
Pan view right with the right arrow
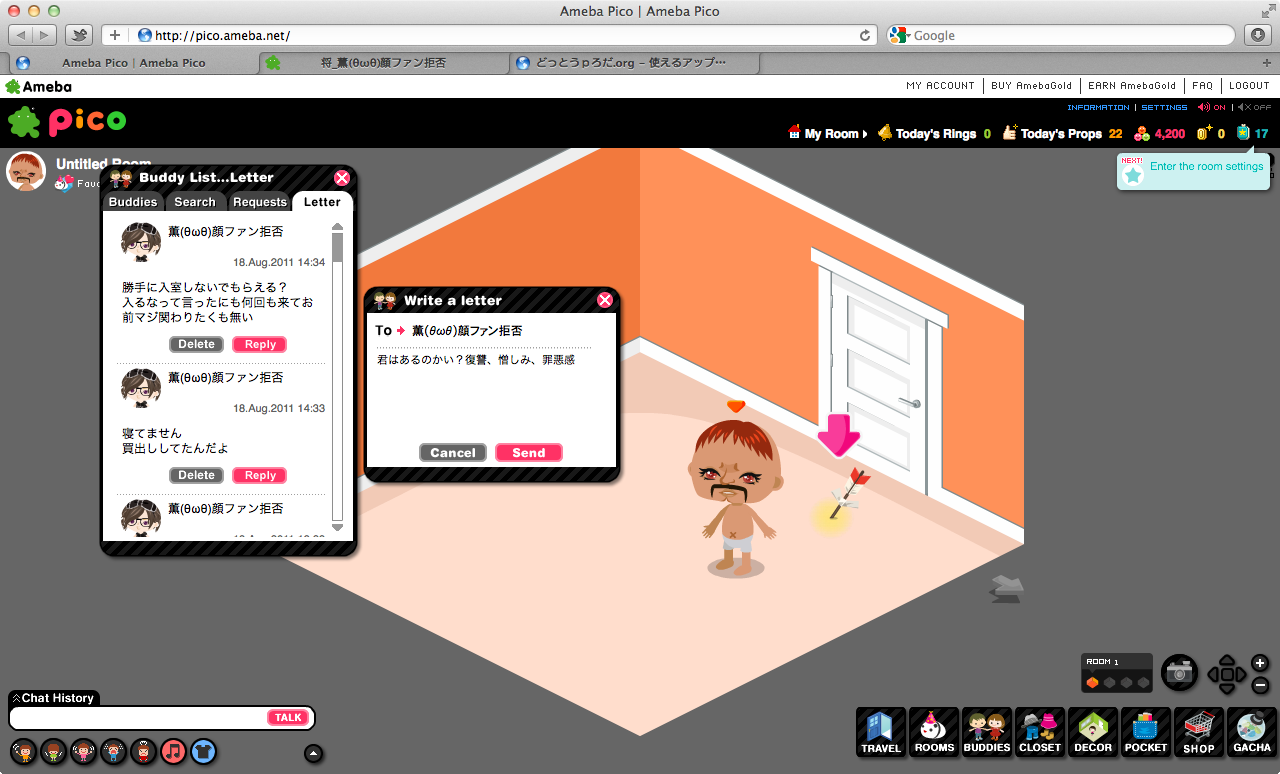[1241, 675]
